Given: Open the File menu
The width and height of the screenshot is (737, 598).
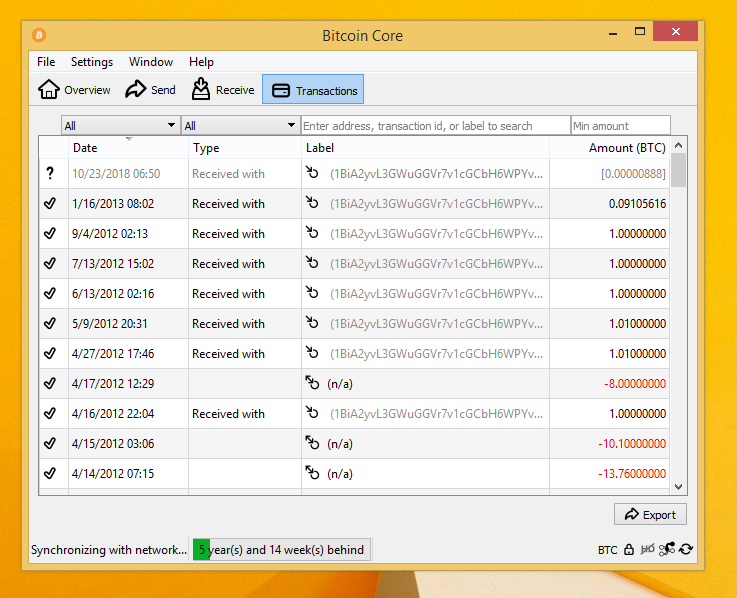Looking at the screenshot, I should click(x=46, y=62).
